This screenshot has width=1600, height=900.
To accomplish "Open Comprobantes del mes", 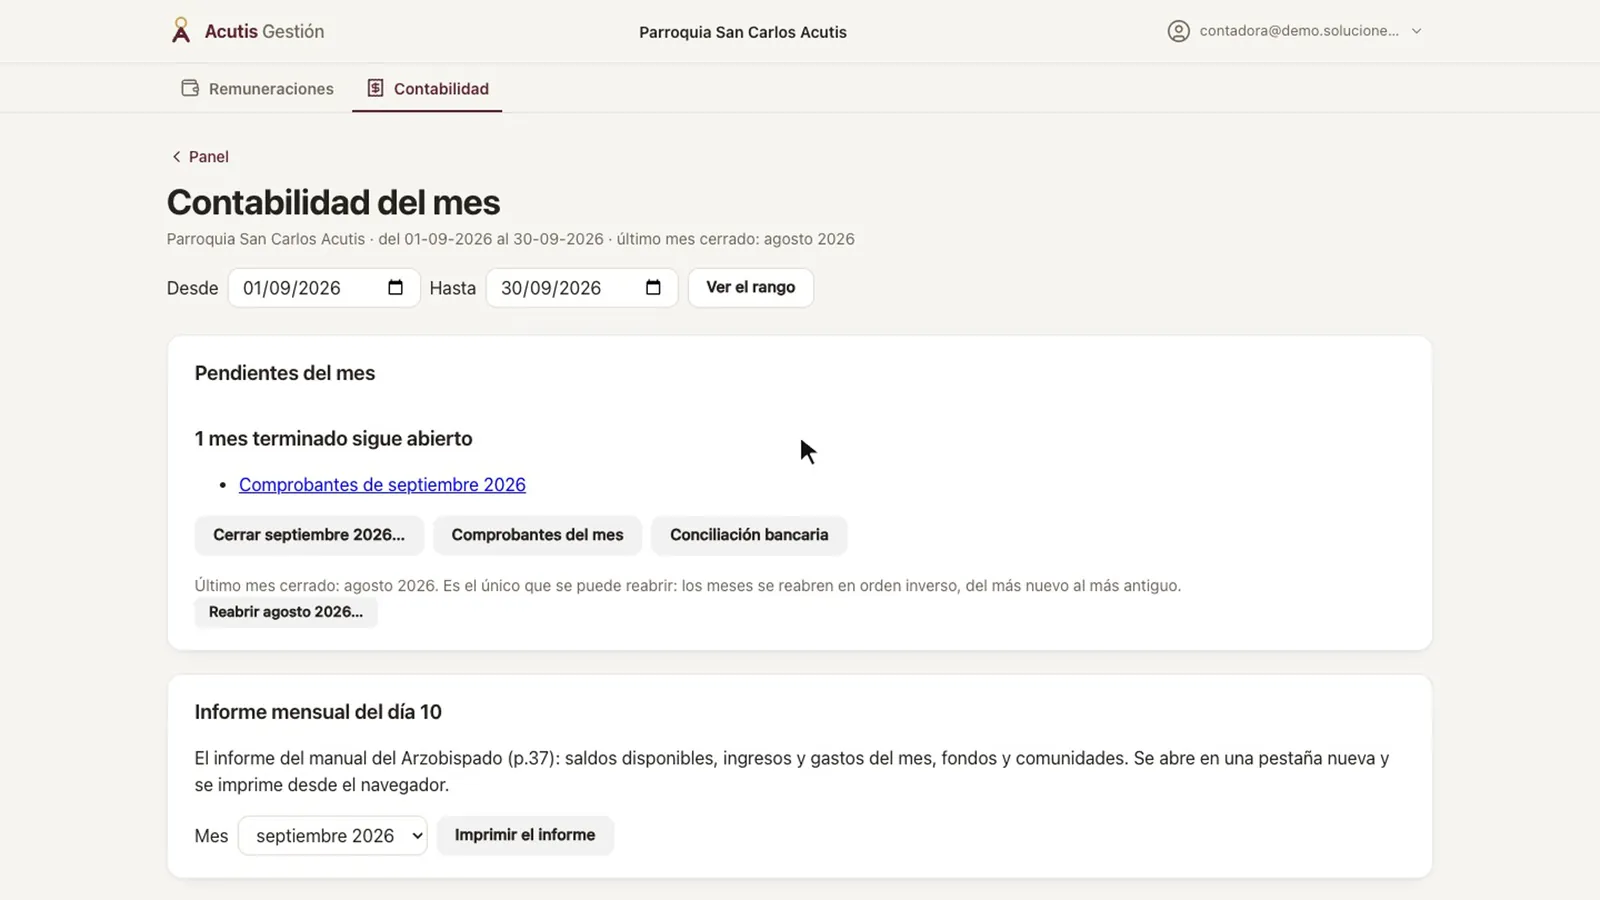I will pyautogui.click(x=537, y=535).
